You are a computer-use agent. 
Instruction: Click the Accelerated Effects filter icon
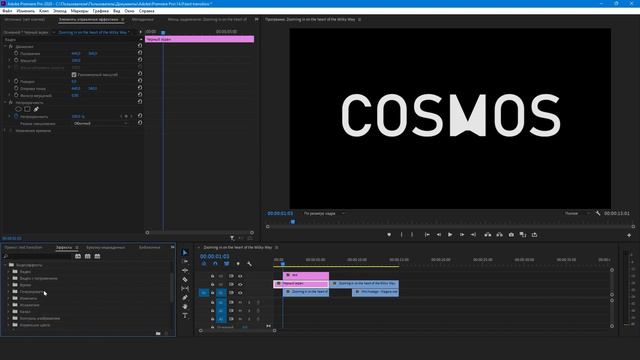pos(78,256)
